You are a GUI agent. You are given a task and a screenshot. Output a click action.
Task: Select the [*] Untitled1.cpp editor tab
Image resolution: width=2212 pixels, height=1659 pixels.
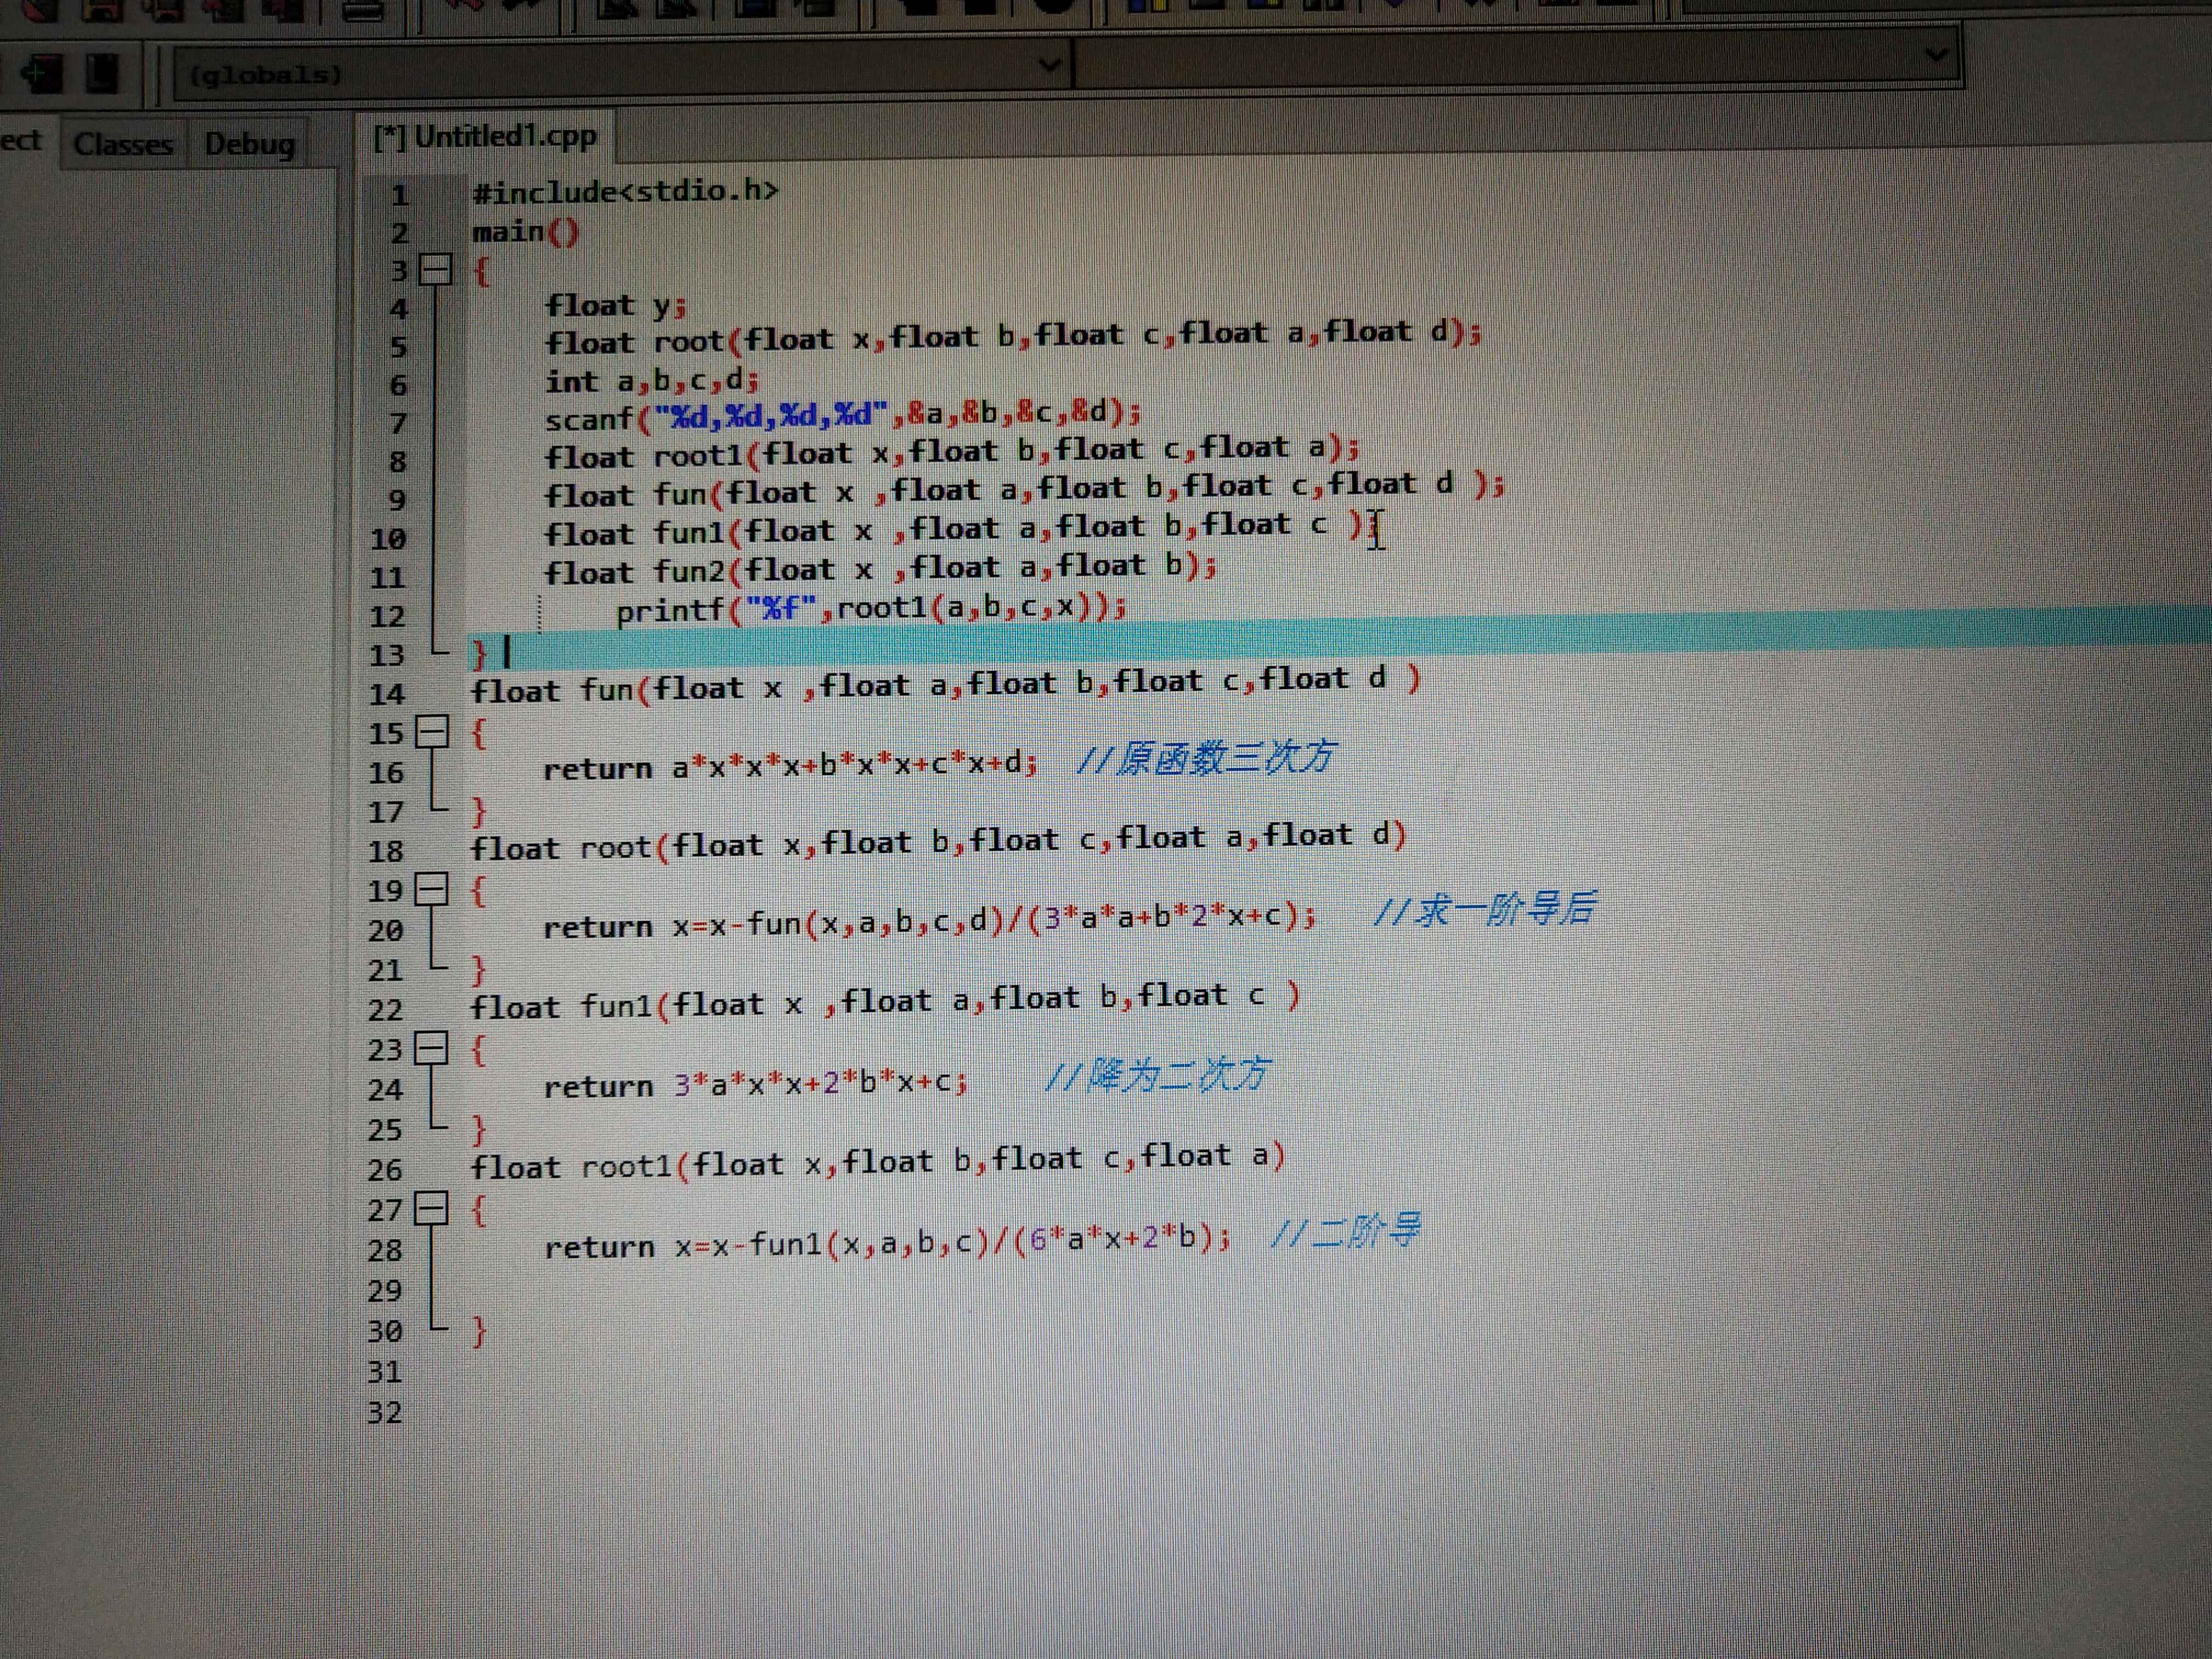coord(485,136)
